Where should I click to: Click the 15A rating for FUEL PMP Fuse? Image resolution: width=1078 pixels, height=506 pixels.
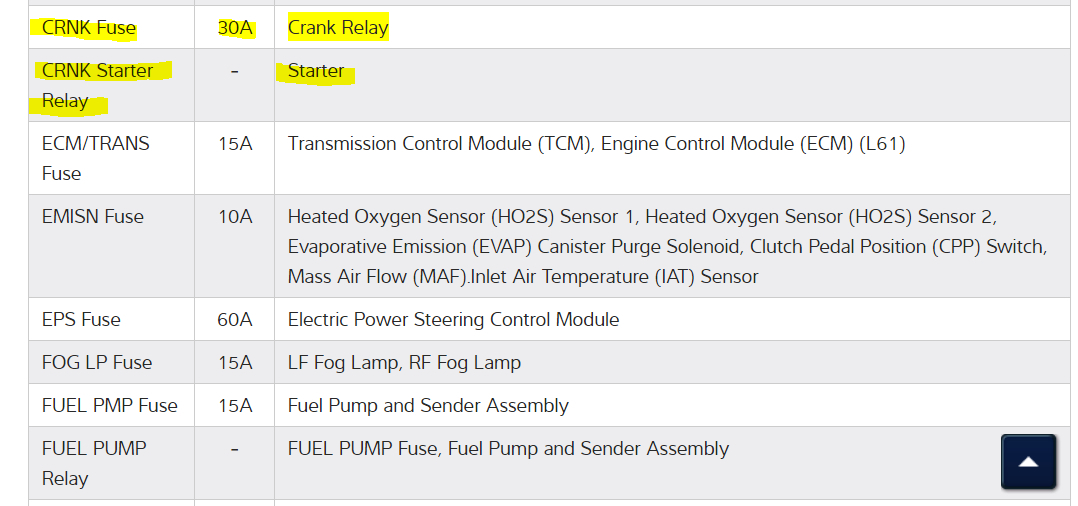[x=235, y=406]
